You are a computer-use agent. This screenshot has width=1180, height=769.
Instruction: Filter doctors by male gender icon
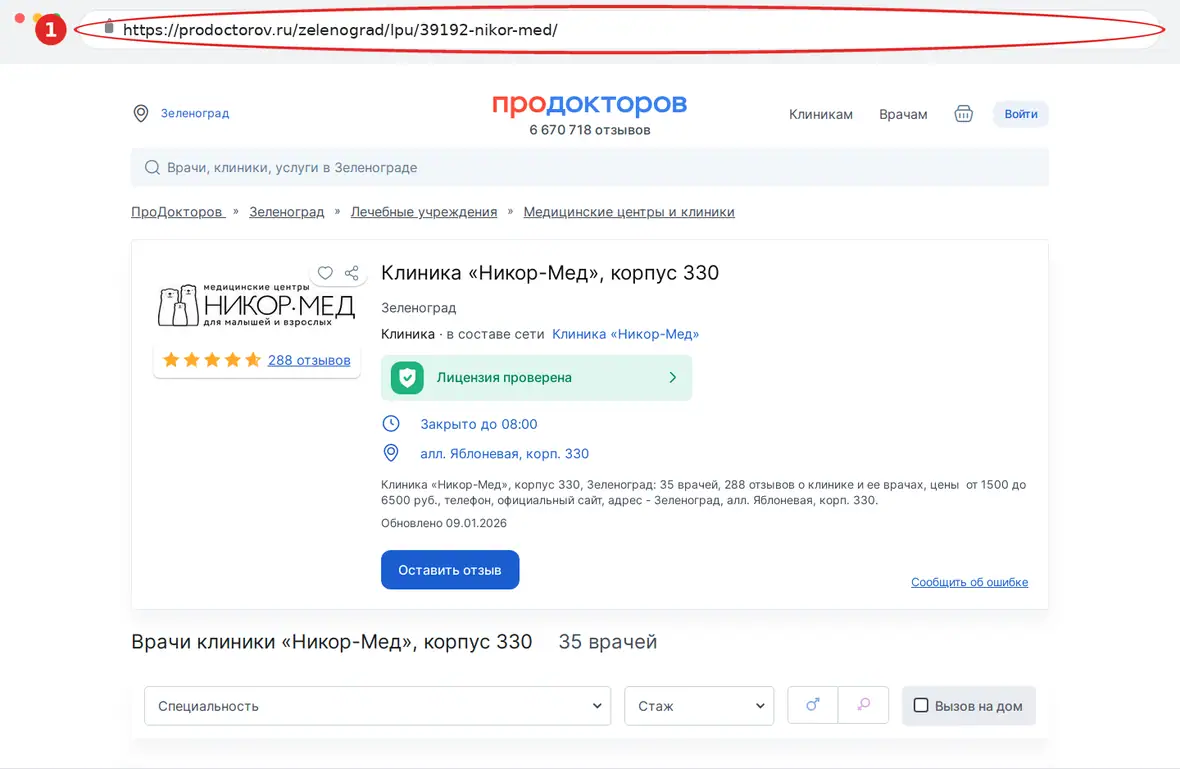pos(813,705)
